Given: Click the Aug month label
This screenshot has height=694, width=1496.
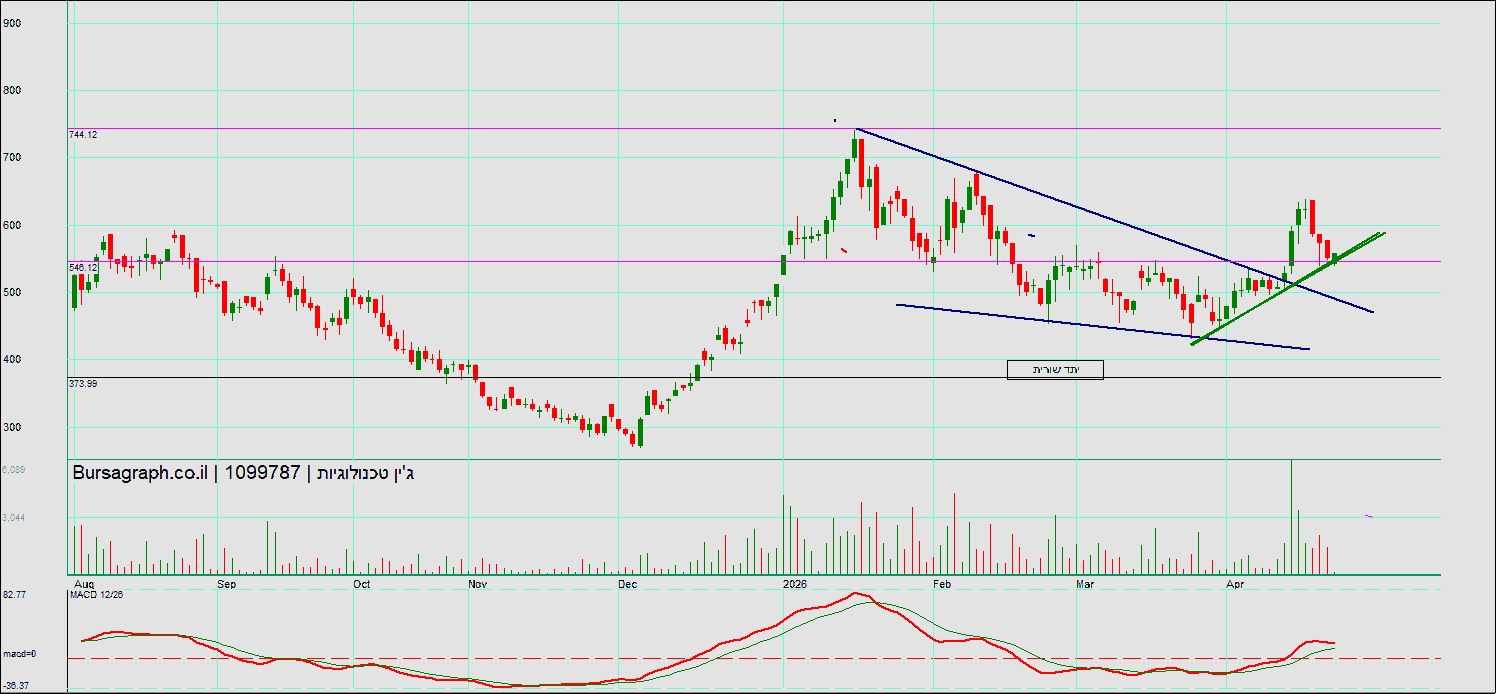Looking at the screenshot, I should (x=84, y=583).
